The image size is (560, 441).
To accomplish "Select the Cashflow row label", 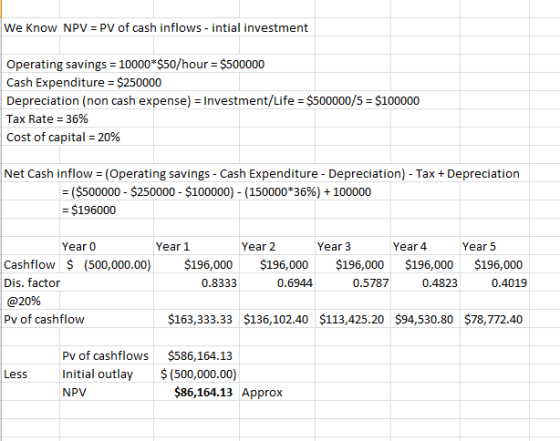I will tap(29, 265).
